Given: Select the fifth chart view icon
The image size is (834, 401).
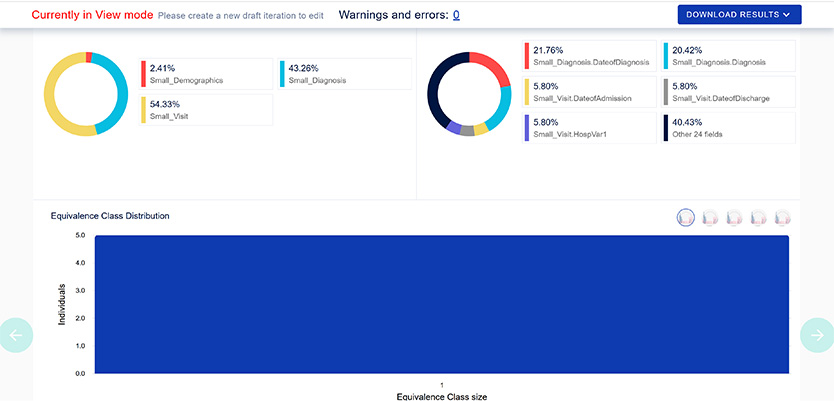Looking at the screenshot, I should 782,217.
